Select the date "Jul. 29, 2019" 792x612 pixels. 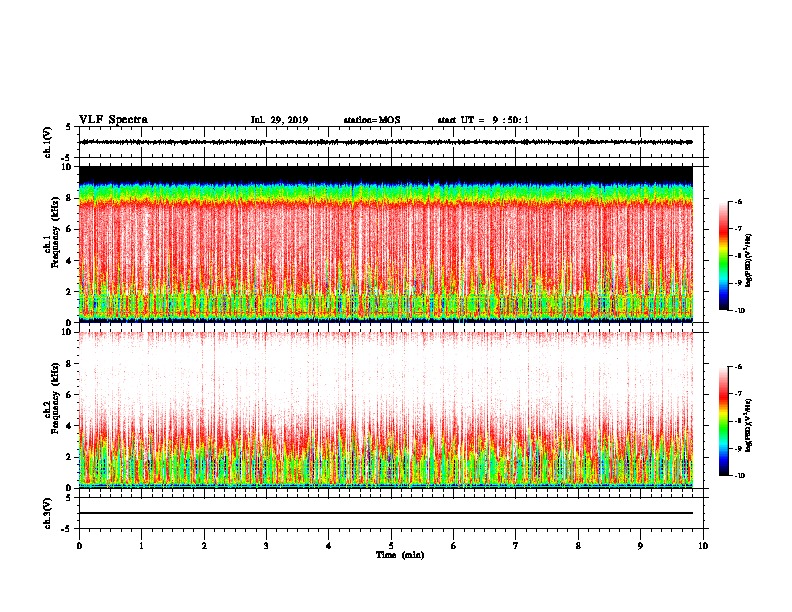pyautogui.click(x=279, y=120)
